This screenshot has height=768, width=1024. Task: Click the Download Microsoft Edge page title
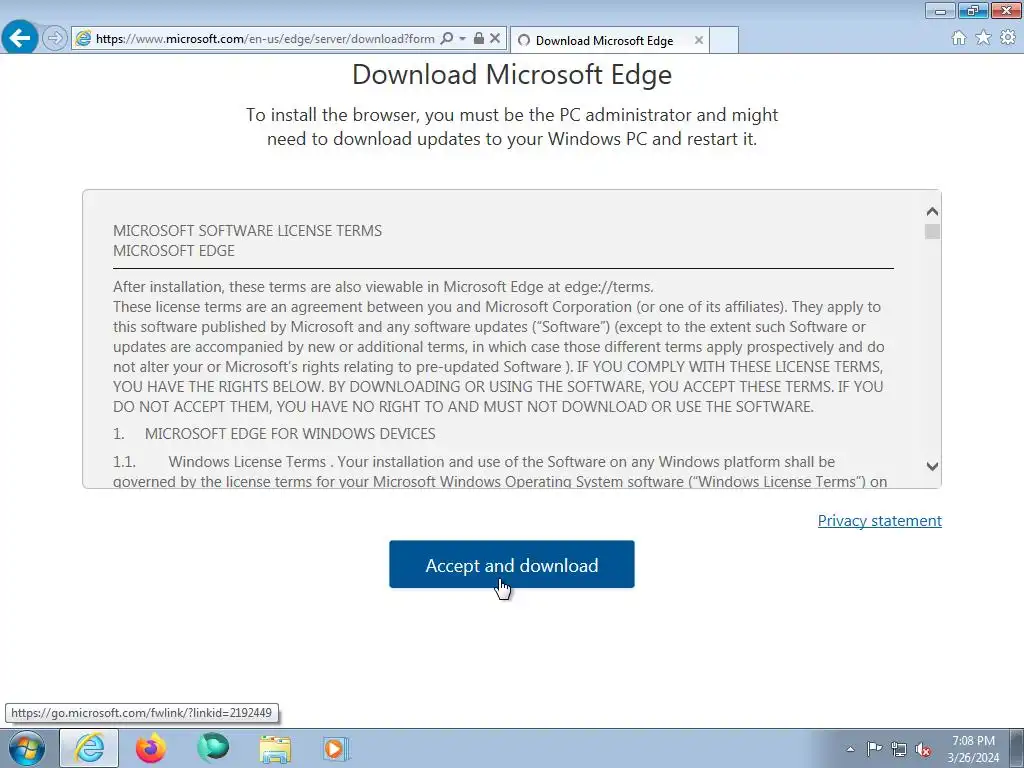pos(512,74)
